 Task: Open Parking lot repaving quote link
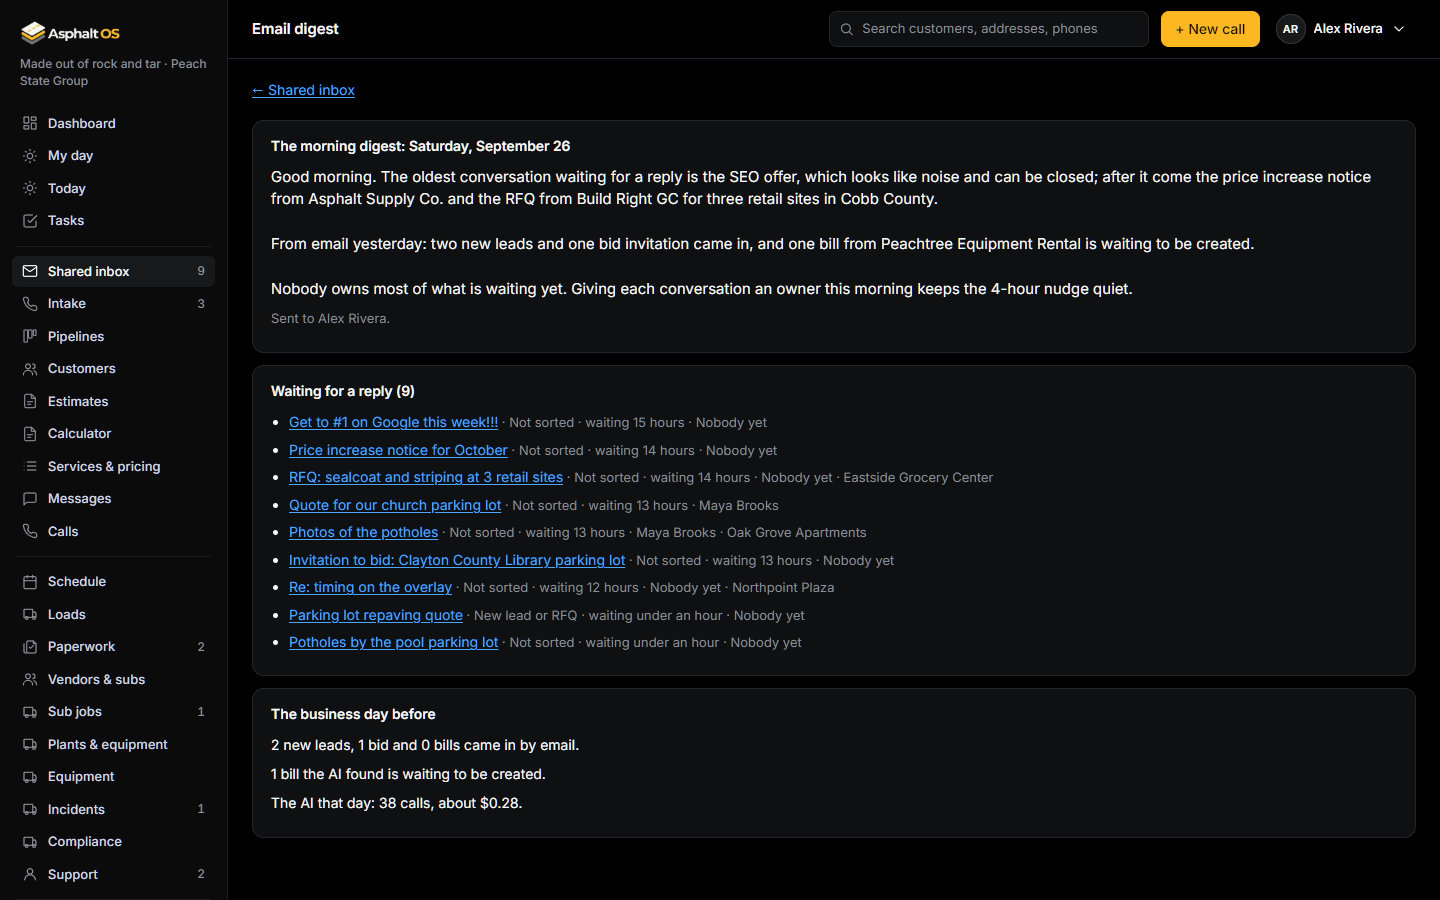376,615
